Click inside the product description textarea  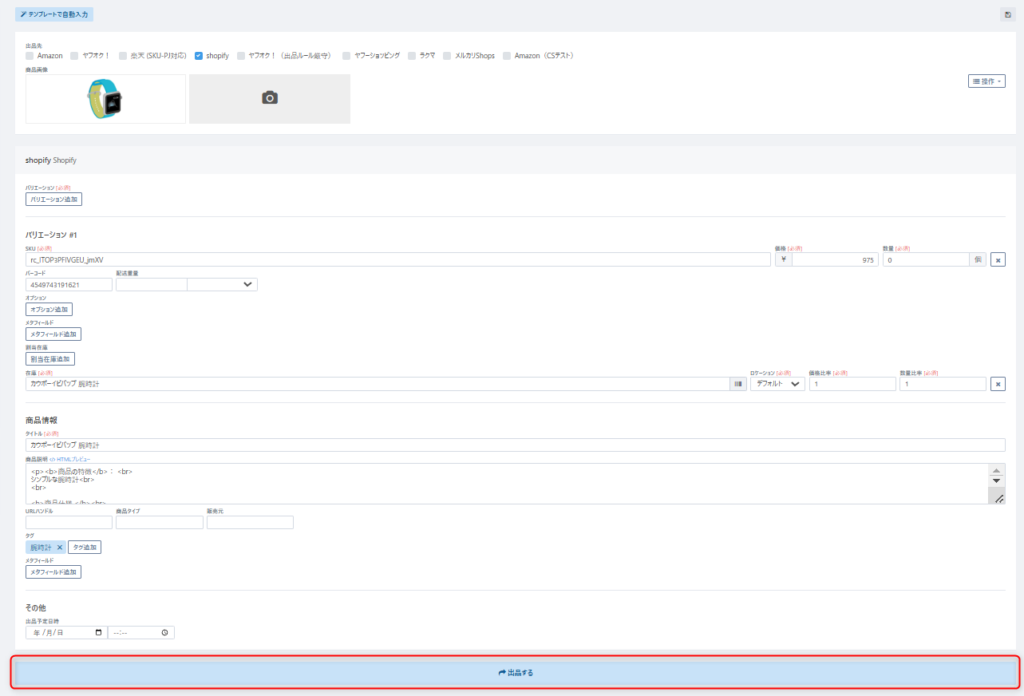(x=507, y=484)
